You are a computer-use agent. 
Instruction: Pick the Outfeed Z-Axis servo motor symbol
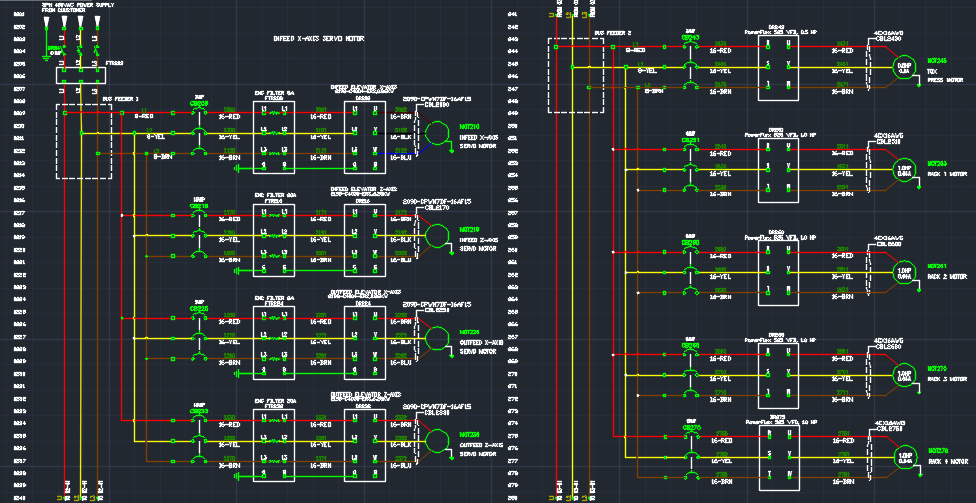point(436,443)
